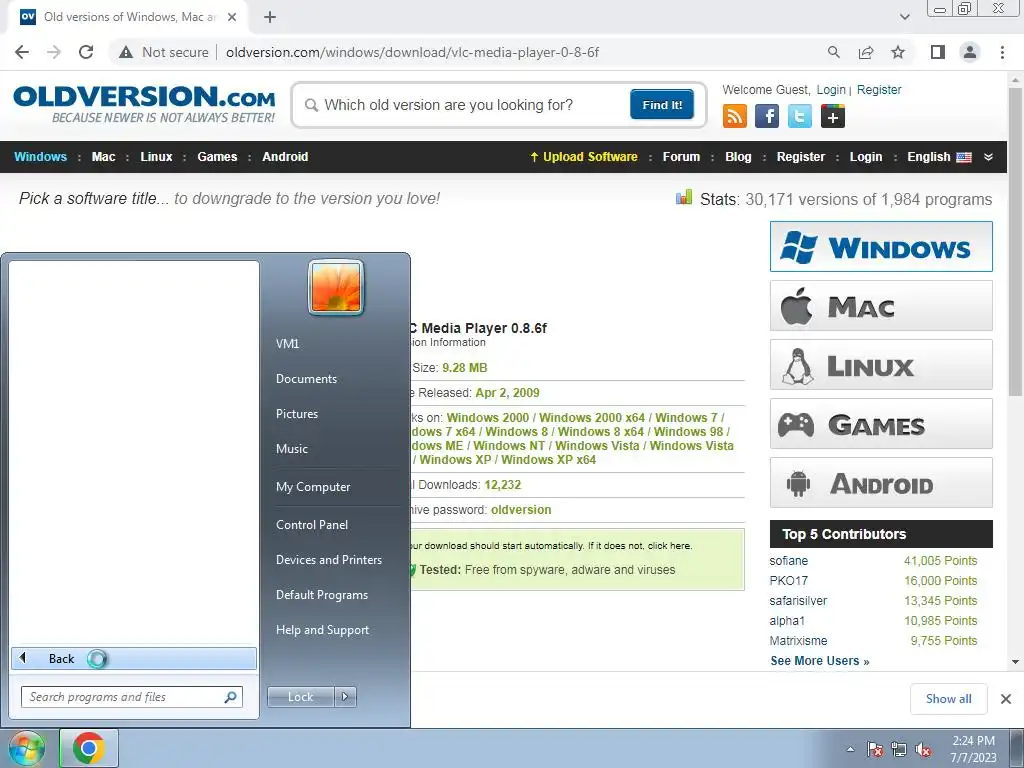1024x768 pixels.
Task: Click the OLDVERSION.COM logo
Action: pyautogui.click(x=144, y=104)
